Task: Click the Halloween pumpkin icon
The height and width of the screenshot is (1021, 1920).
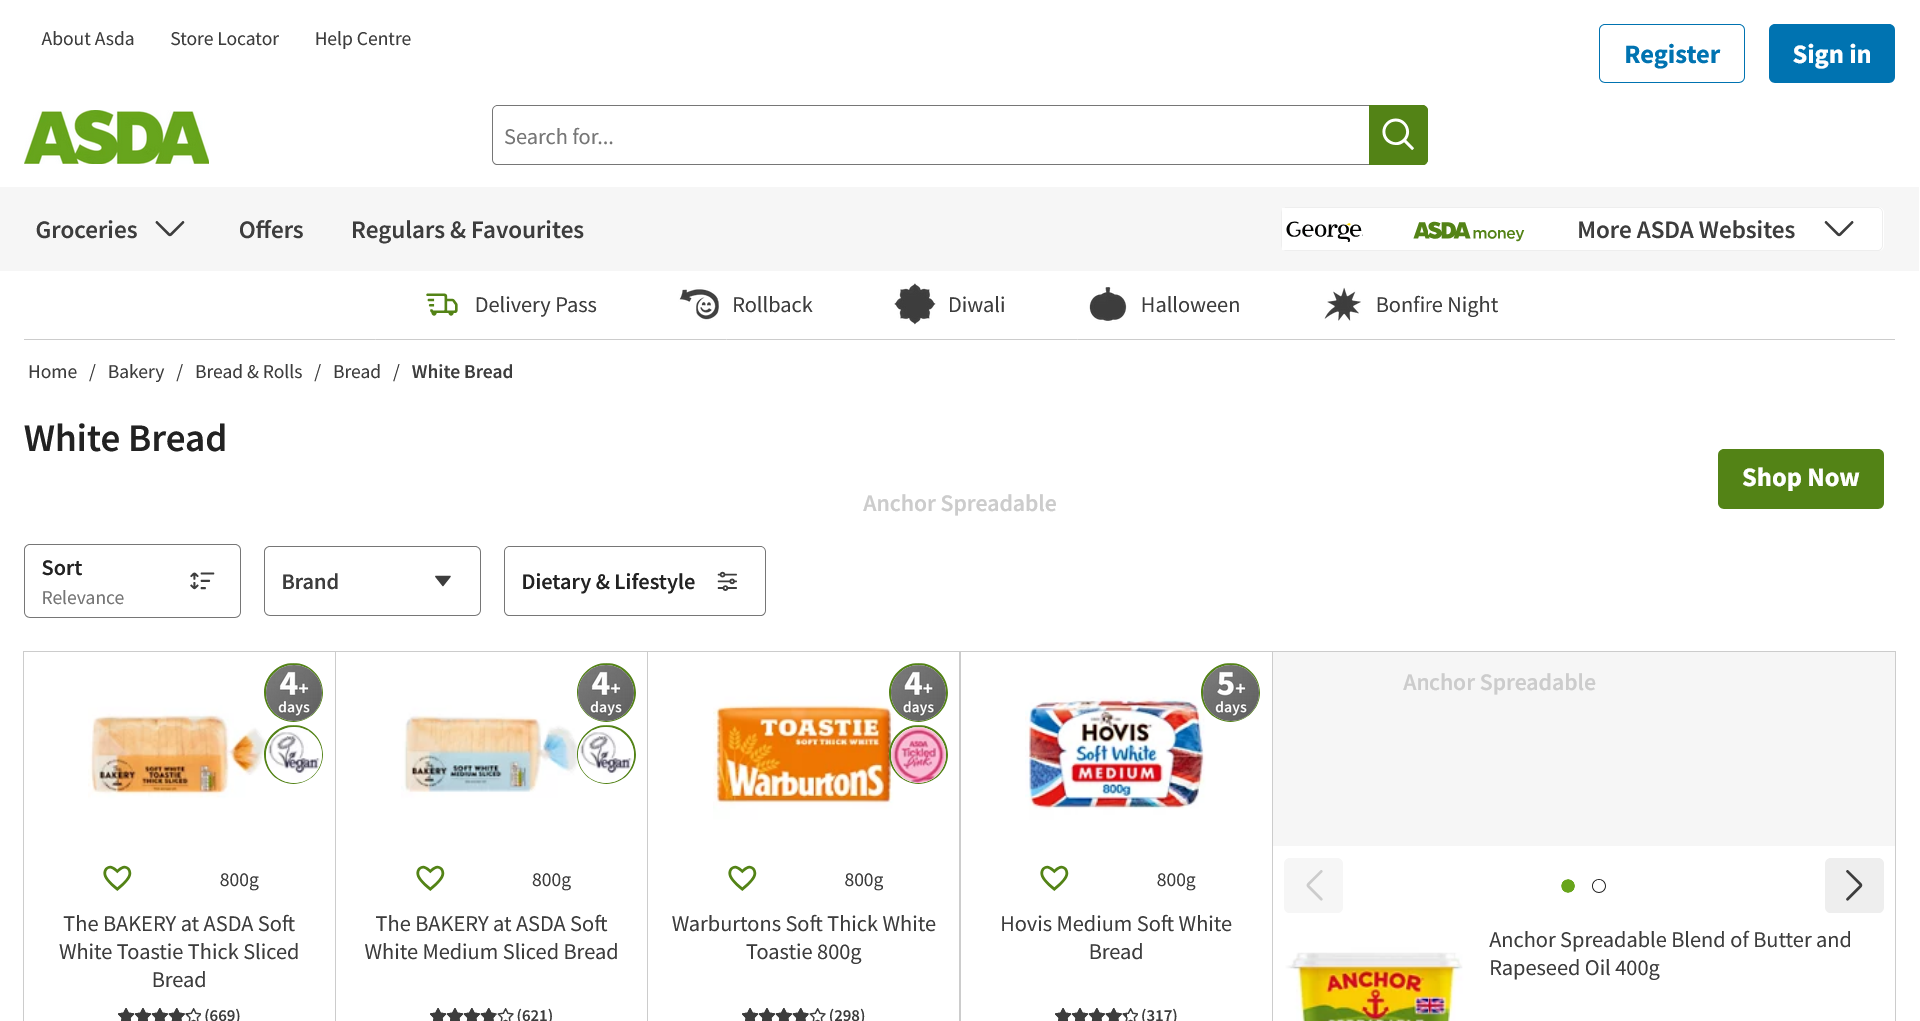Action: [x=1107, y=304]
